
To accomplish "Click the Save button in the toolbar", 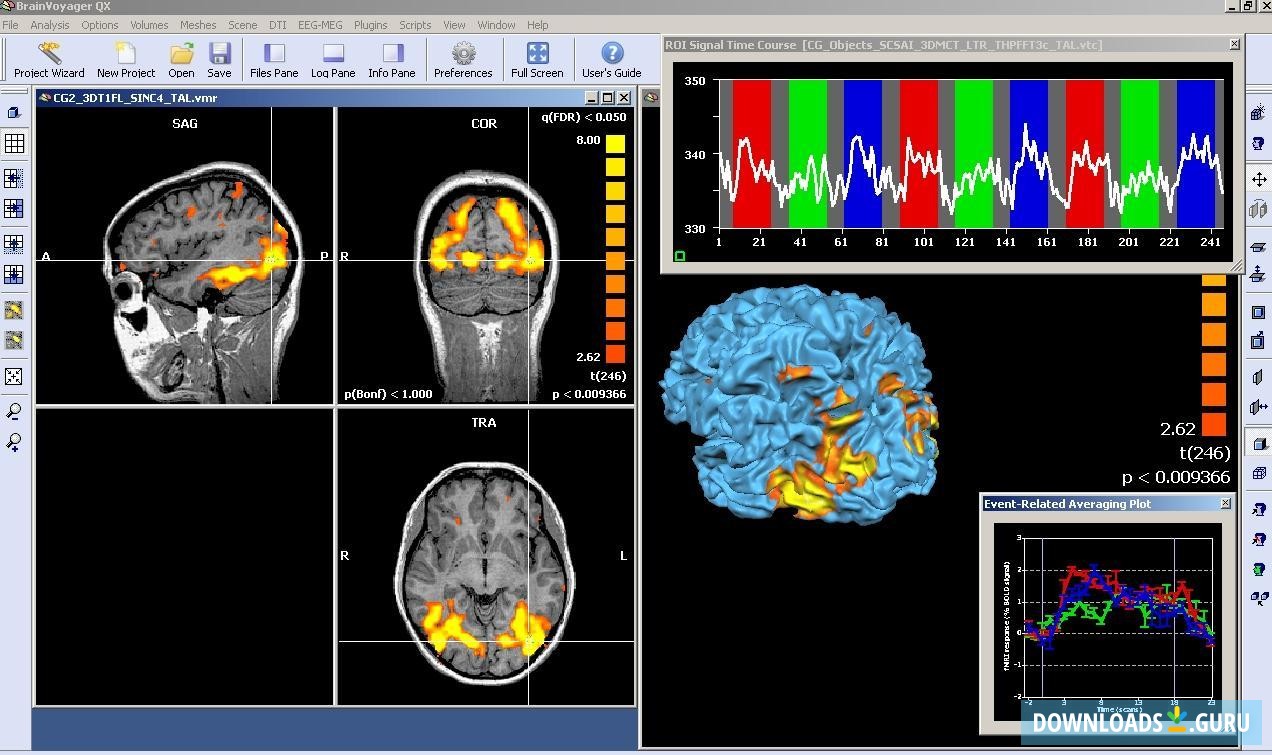I will click(x=219, y=58).
